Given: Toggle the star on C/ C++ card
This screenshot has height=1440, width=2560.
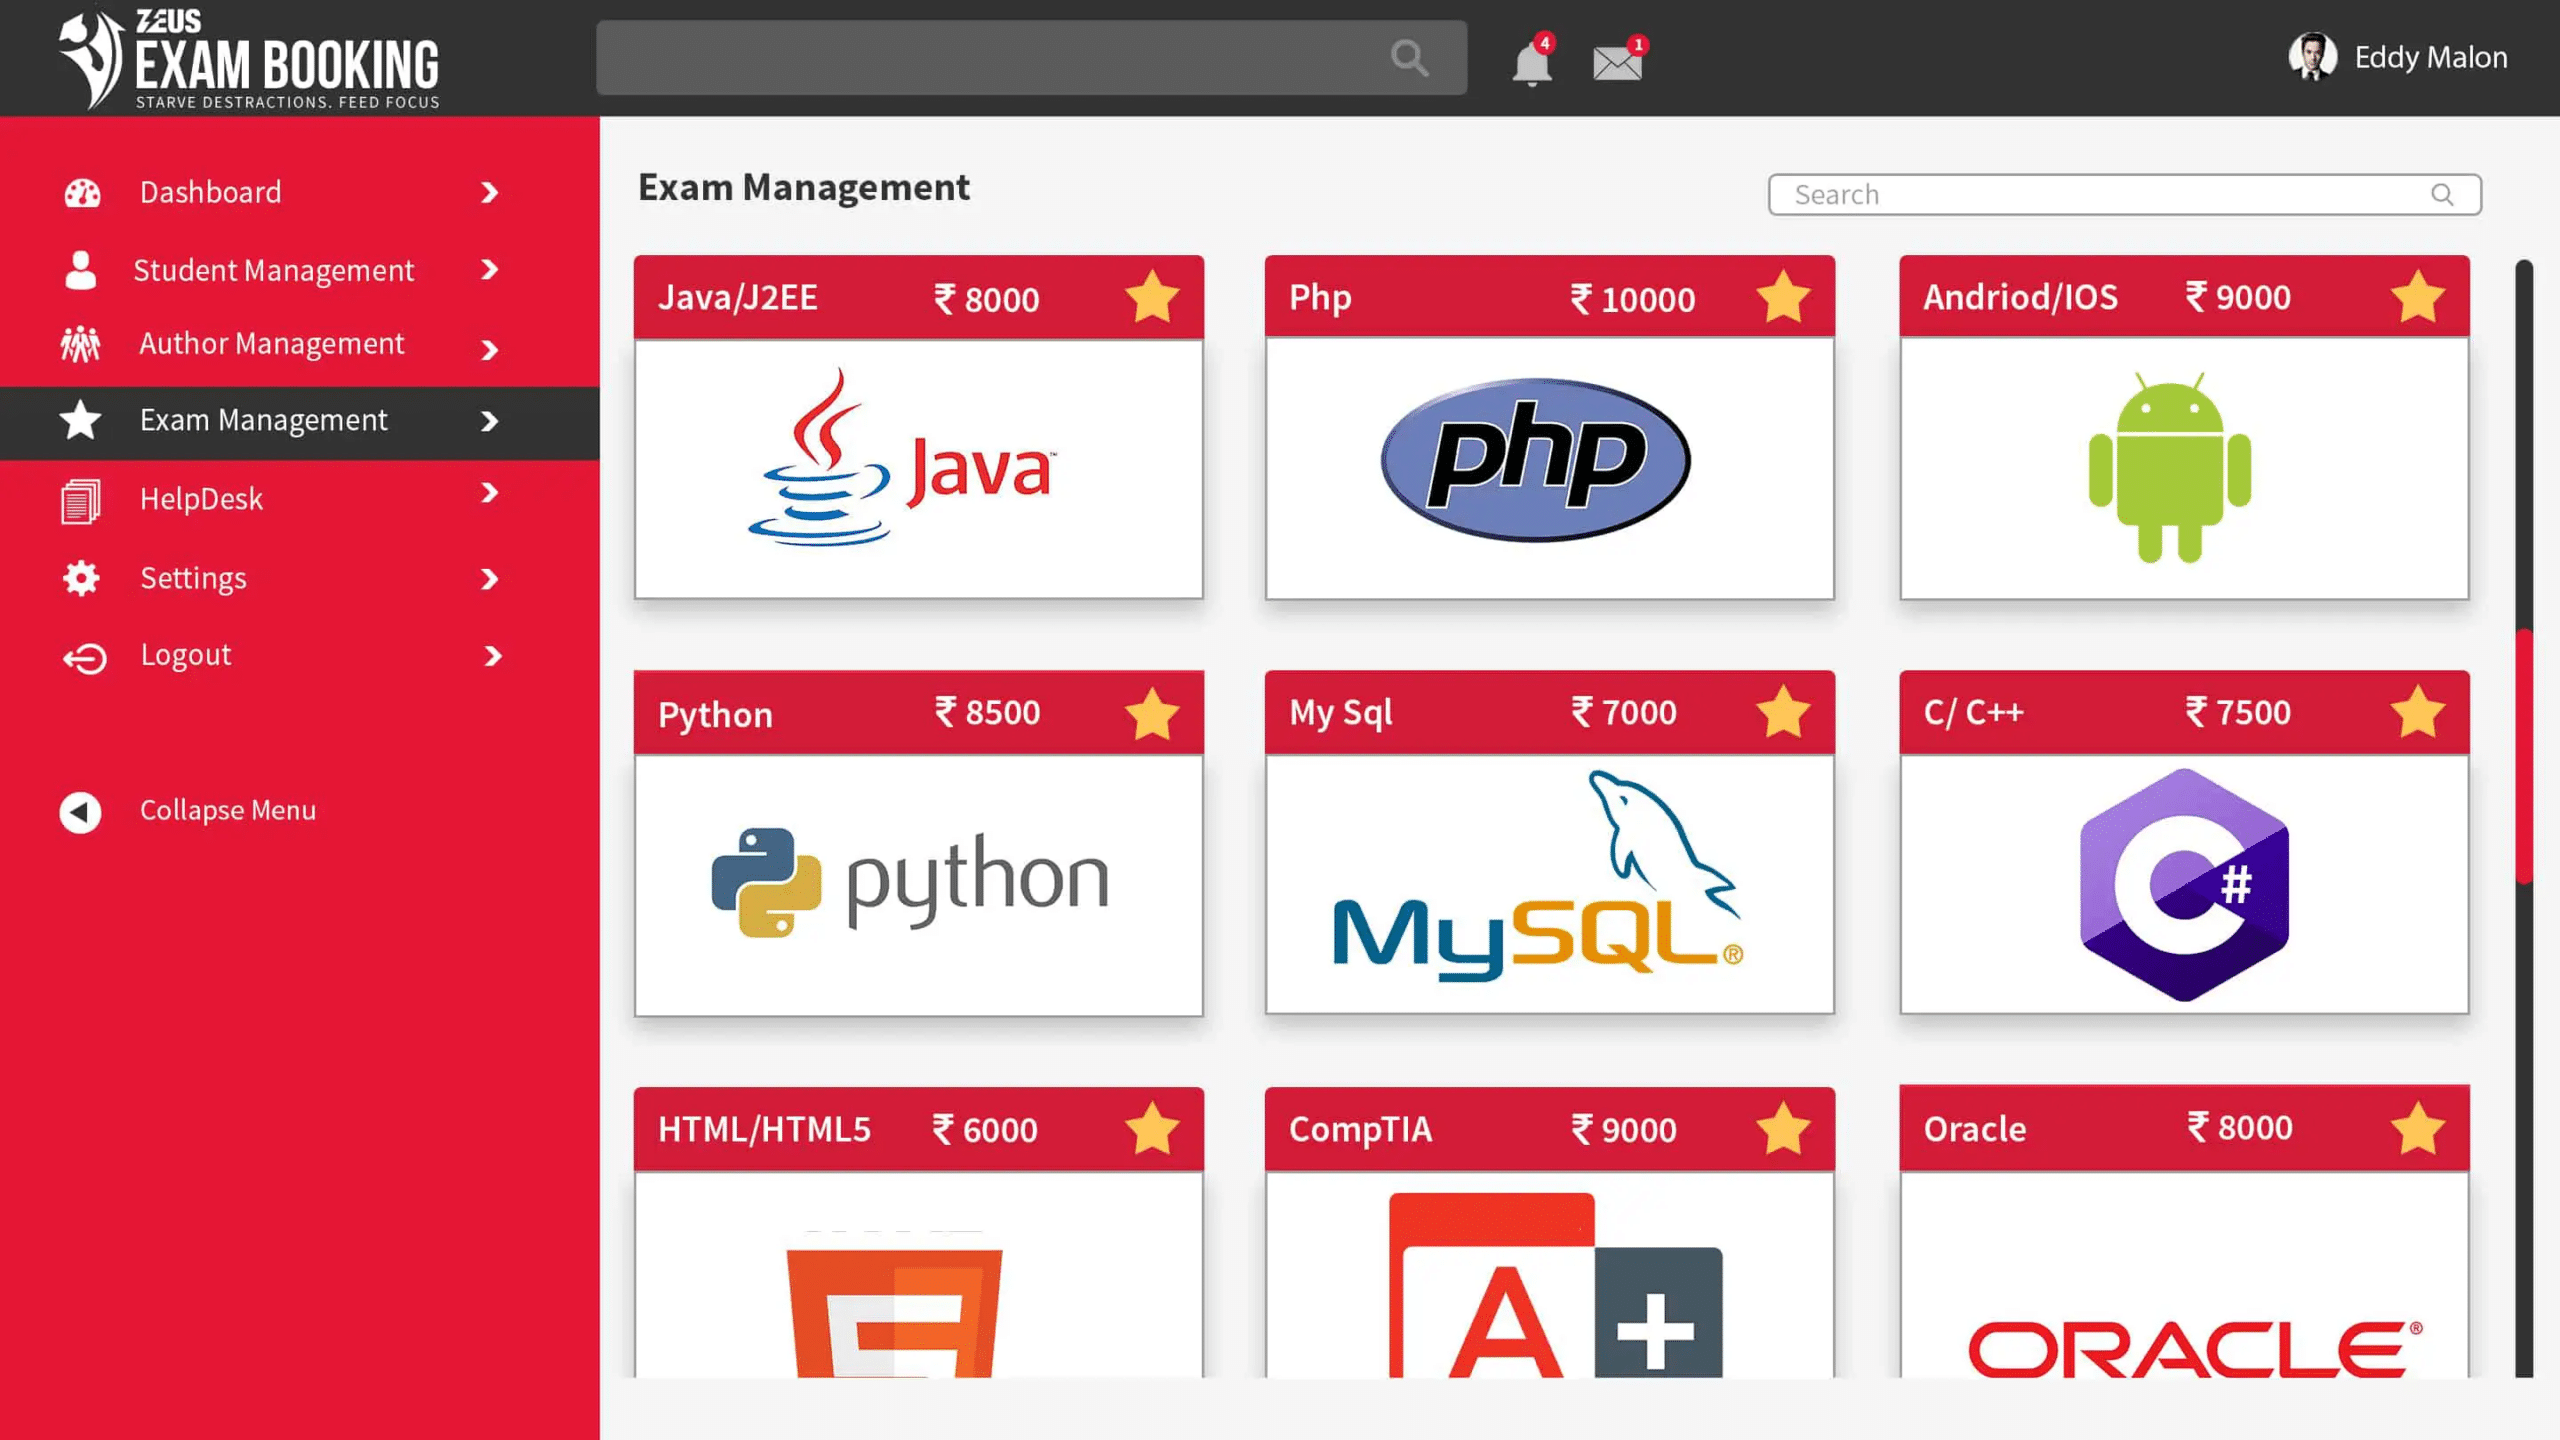Looking at the screenshot, I should (2417, 712).
